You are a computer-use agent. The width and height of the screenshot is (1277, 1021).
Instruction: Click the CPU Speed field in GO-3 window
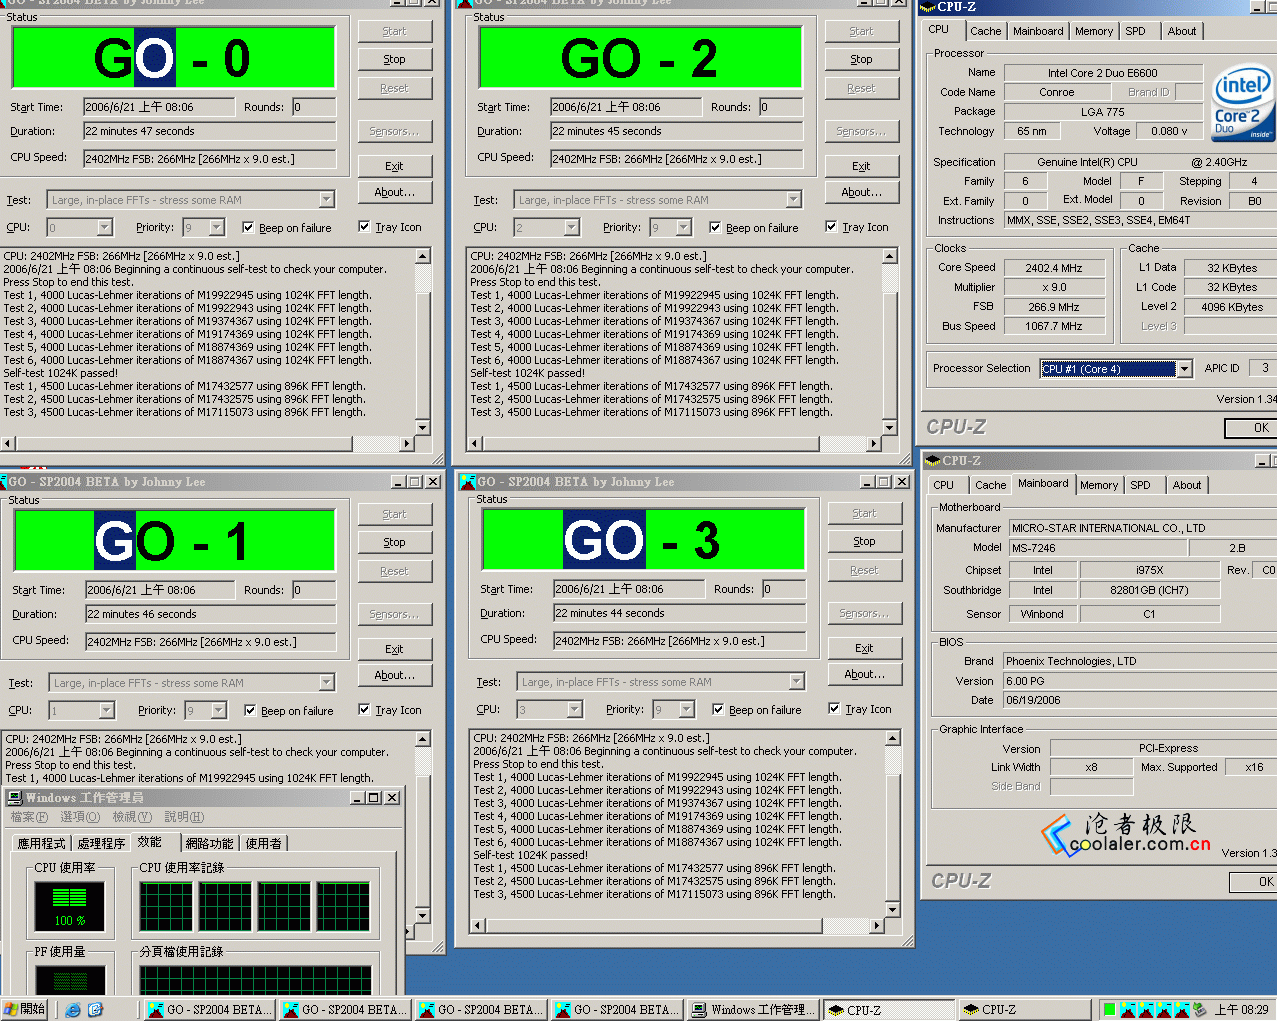[680, 641]
